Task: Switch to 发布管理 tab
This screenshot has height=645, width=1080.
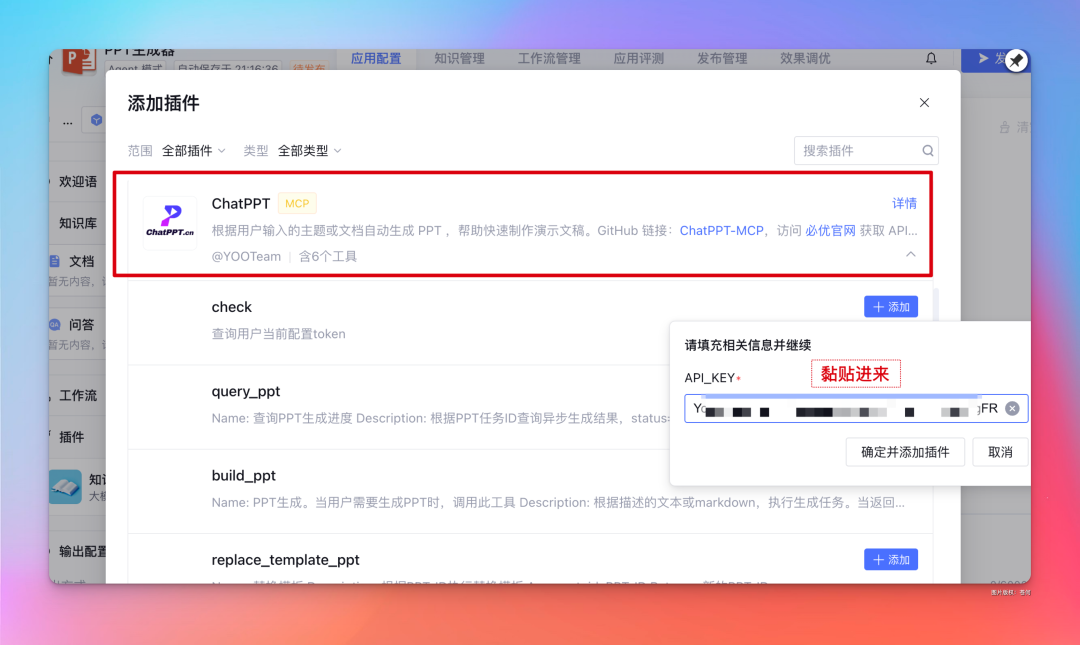Action: pos(722,59)
